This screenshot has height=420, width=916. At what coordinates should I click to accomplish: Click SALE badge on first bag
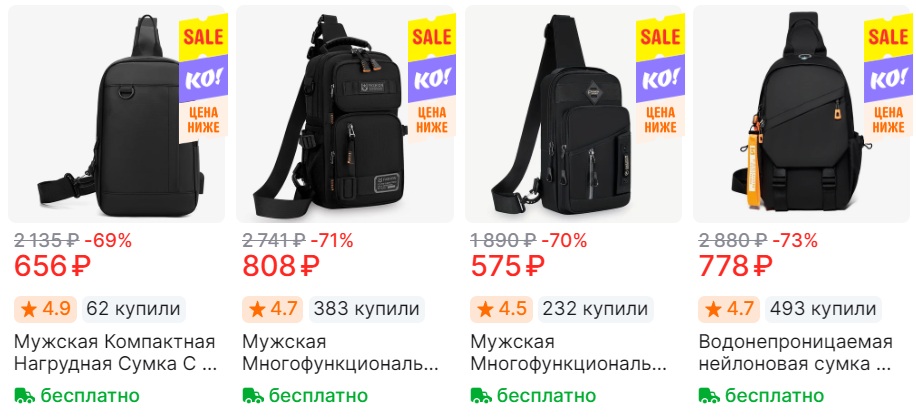pyautogui.click(x=203, y=38)
